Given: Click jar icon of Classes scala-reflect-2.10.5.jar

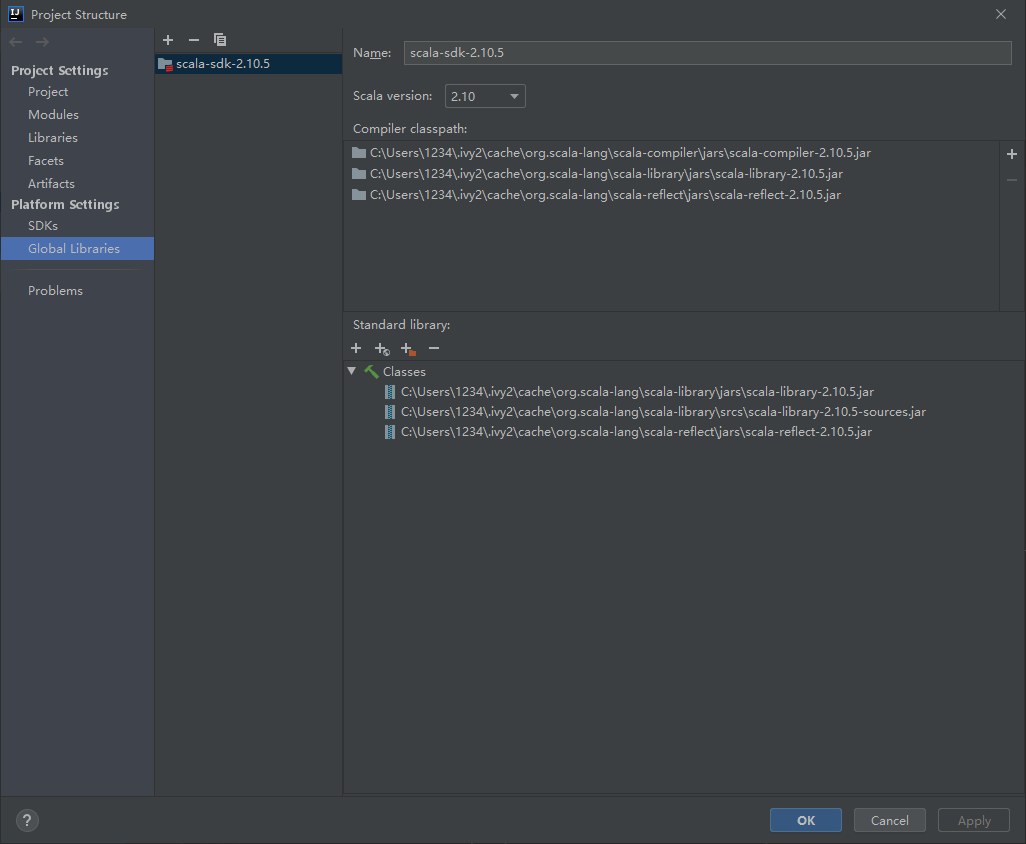Looking at the screenshot, I should point(389,432).
